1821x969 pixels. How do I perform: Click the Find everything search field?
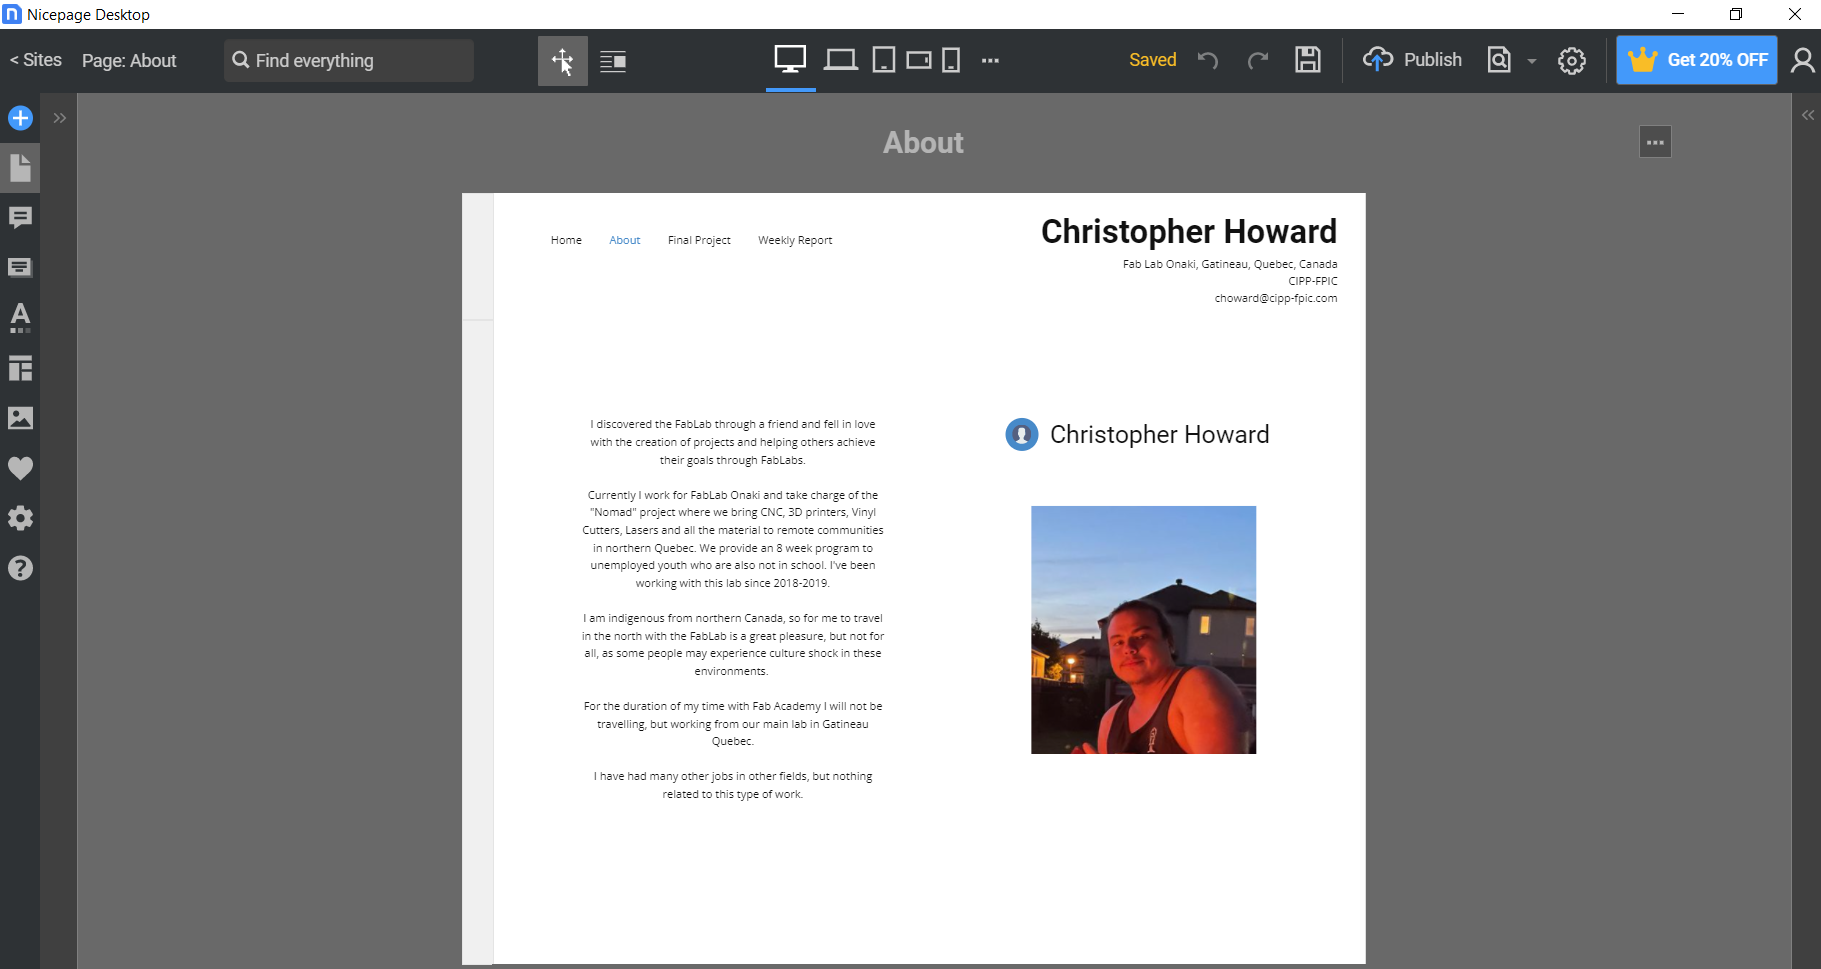click(x=349, y=61)
